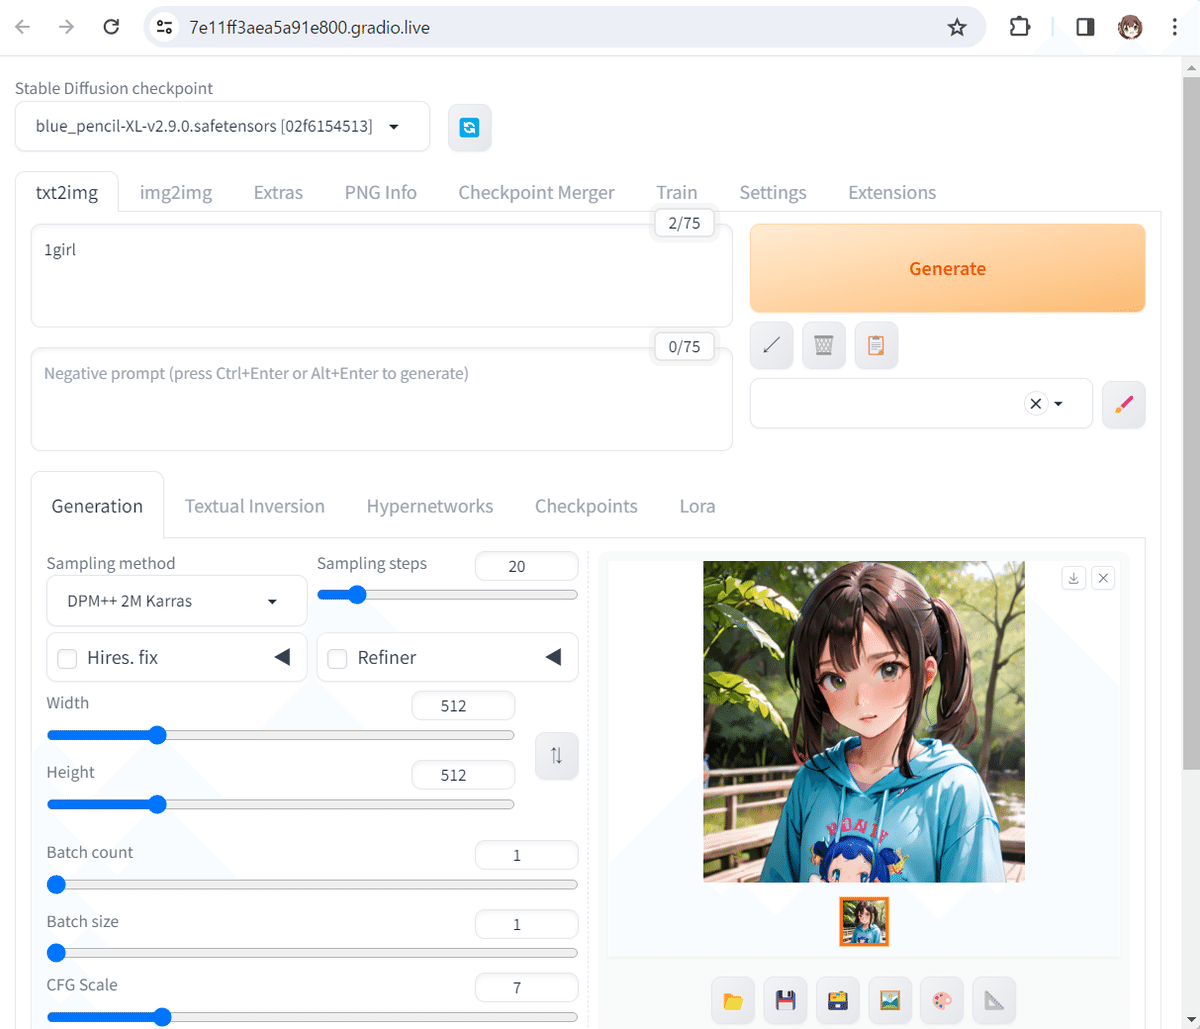This screenshot has width=1200, height=1029.
Task: Click the prompt box containing 1girl
Action: point(382,276)
